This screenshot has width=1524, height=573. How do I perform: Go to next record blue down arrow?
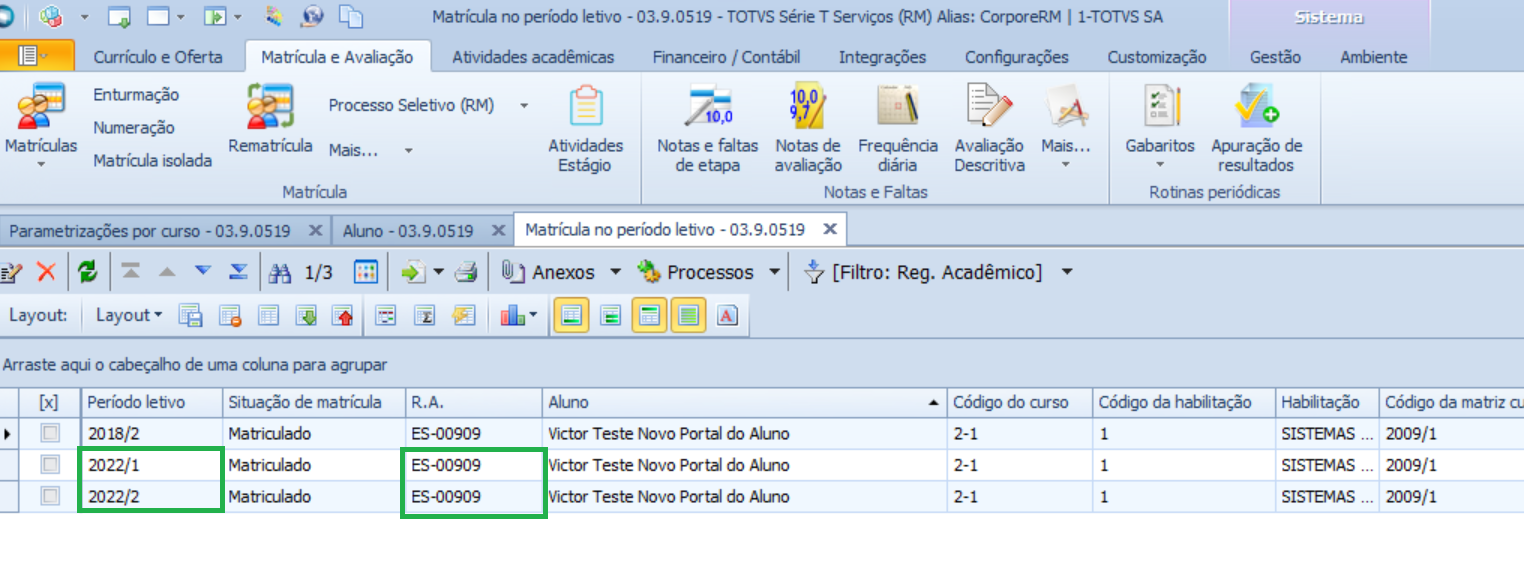203,272
